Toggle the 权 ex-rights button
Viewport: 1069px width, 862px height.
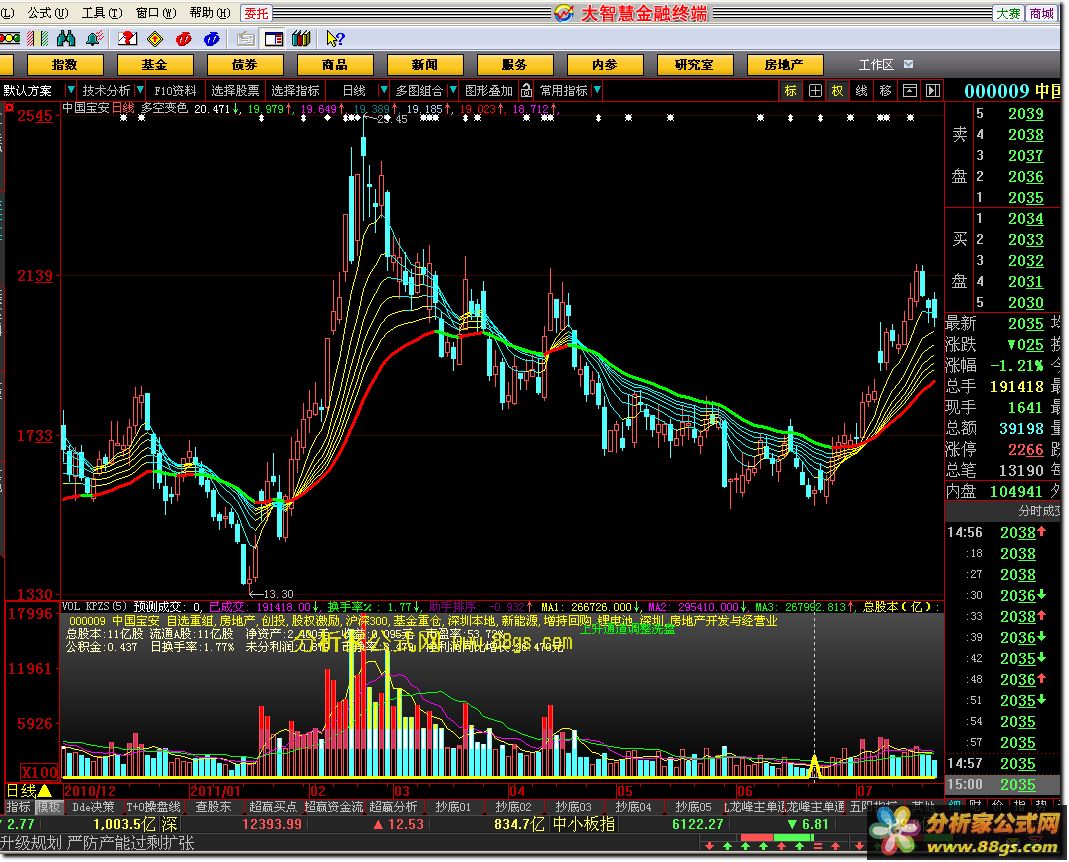click(837, 91)
